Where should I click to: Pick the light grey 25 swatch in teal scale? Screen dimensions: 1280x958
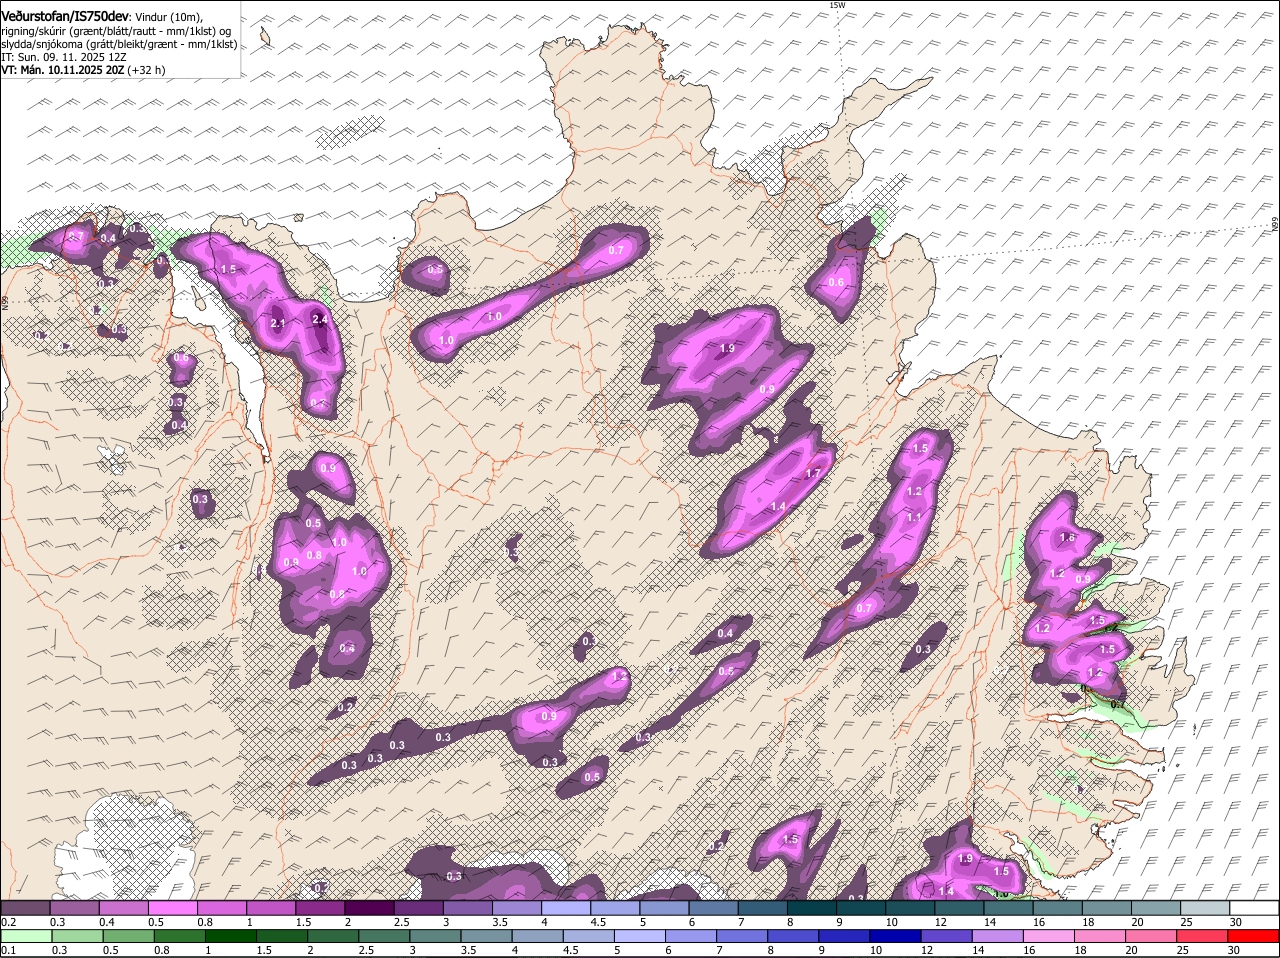click(1205, 907)
